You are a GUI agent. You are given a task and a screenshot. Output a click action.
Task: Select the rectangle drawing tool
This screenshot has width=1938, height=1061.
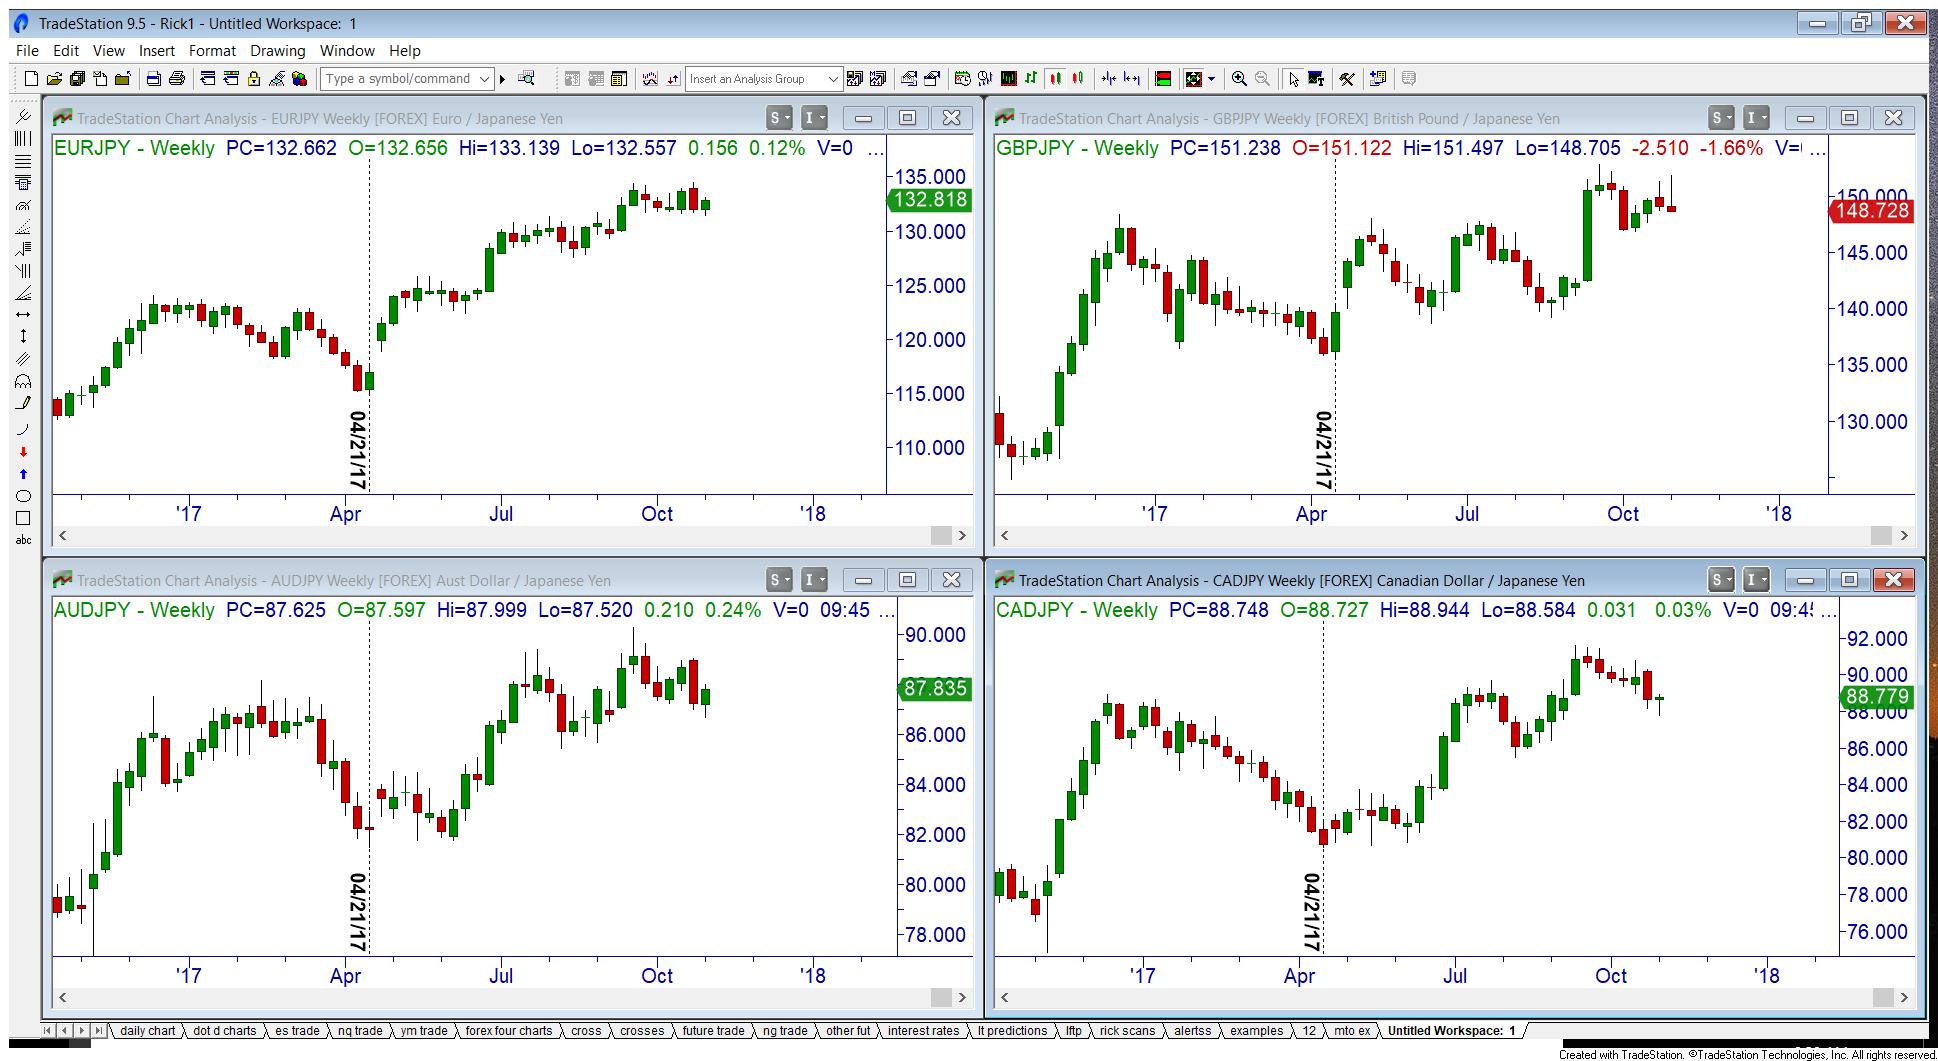click(23, 518)
